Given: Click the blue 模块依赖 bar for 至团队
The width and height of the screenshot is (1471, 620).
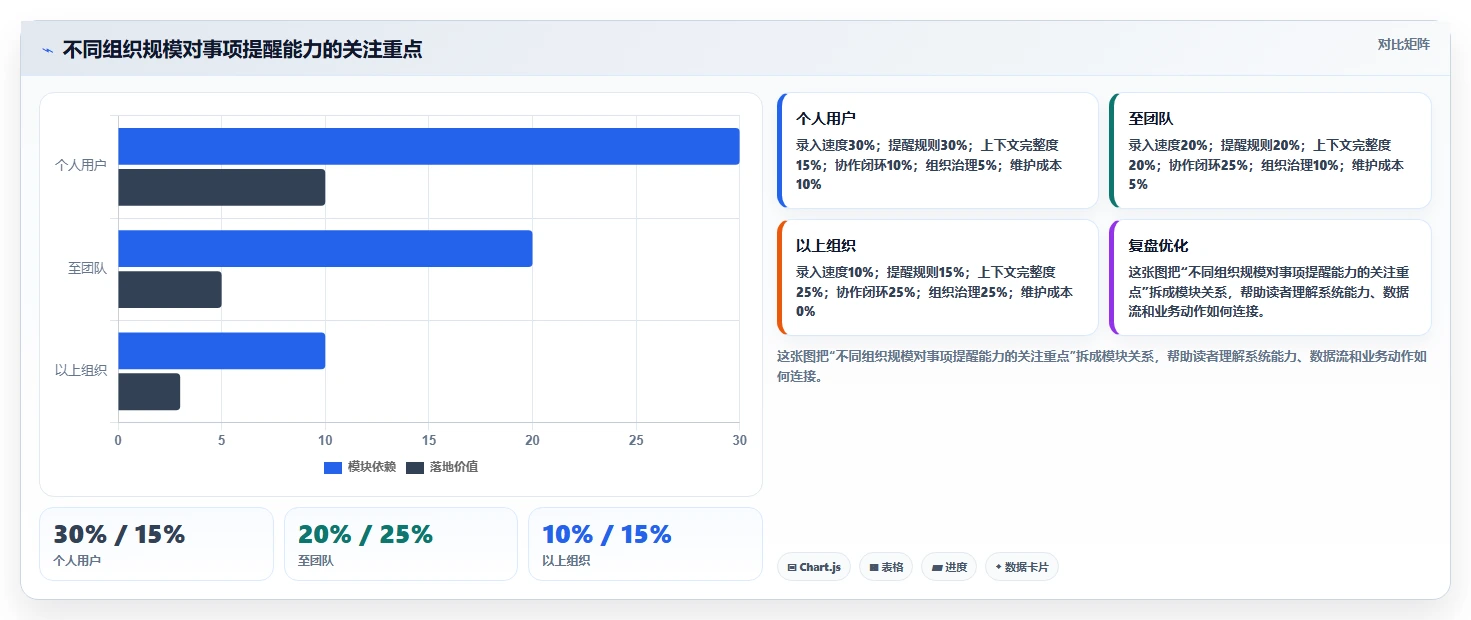Looking at the screenshot, I should 325,248.
